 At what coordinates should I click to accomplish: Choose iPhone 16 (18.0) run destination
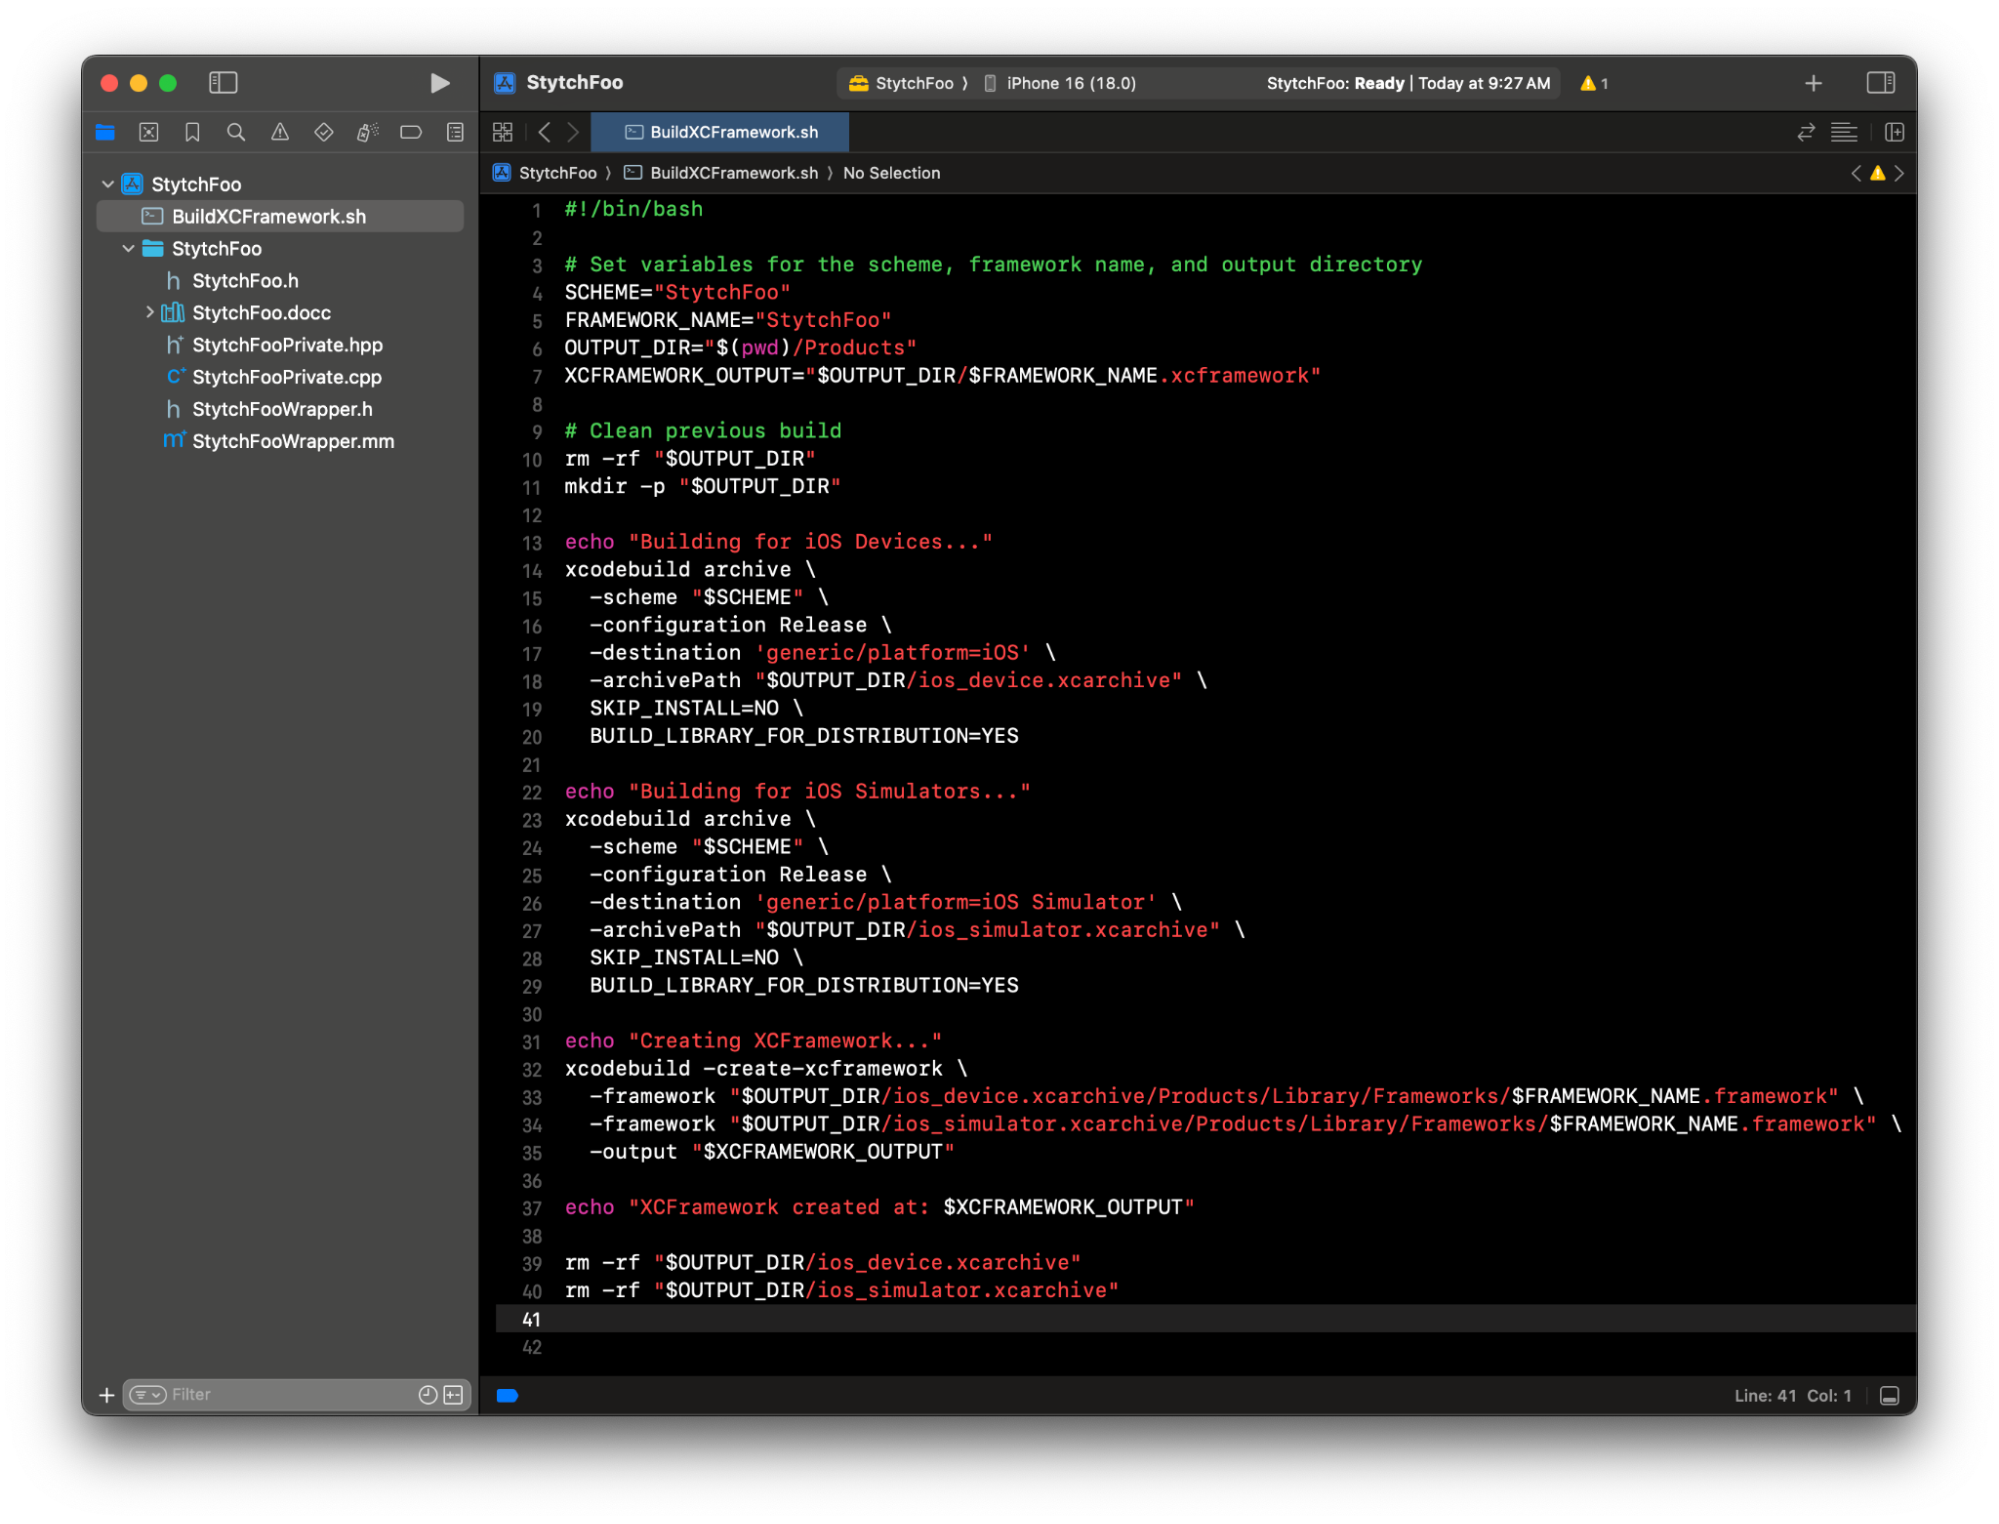click(x=1059, y=83)
